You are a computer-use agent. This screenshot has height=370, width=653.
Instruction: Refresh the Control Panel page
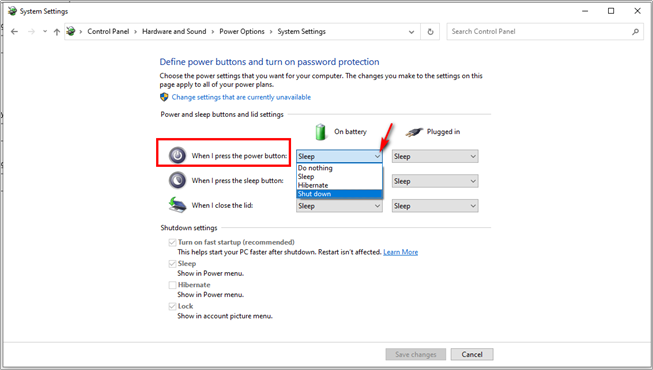(430, 32)
